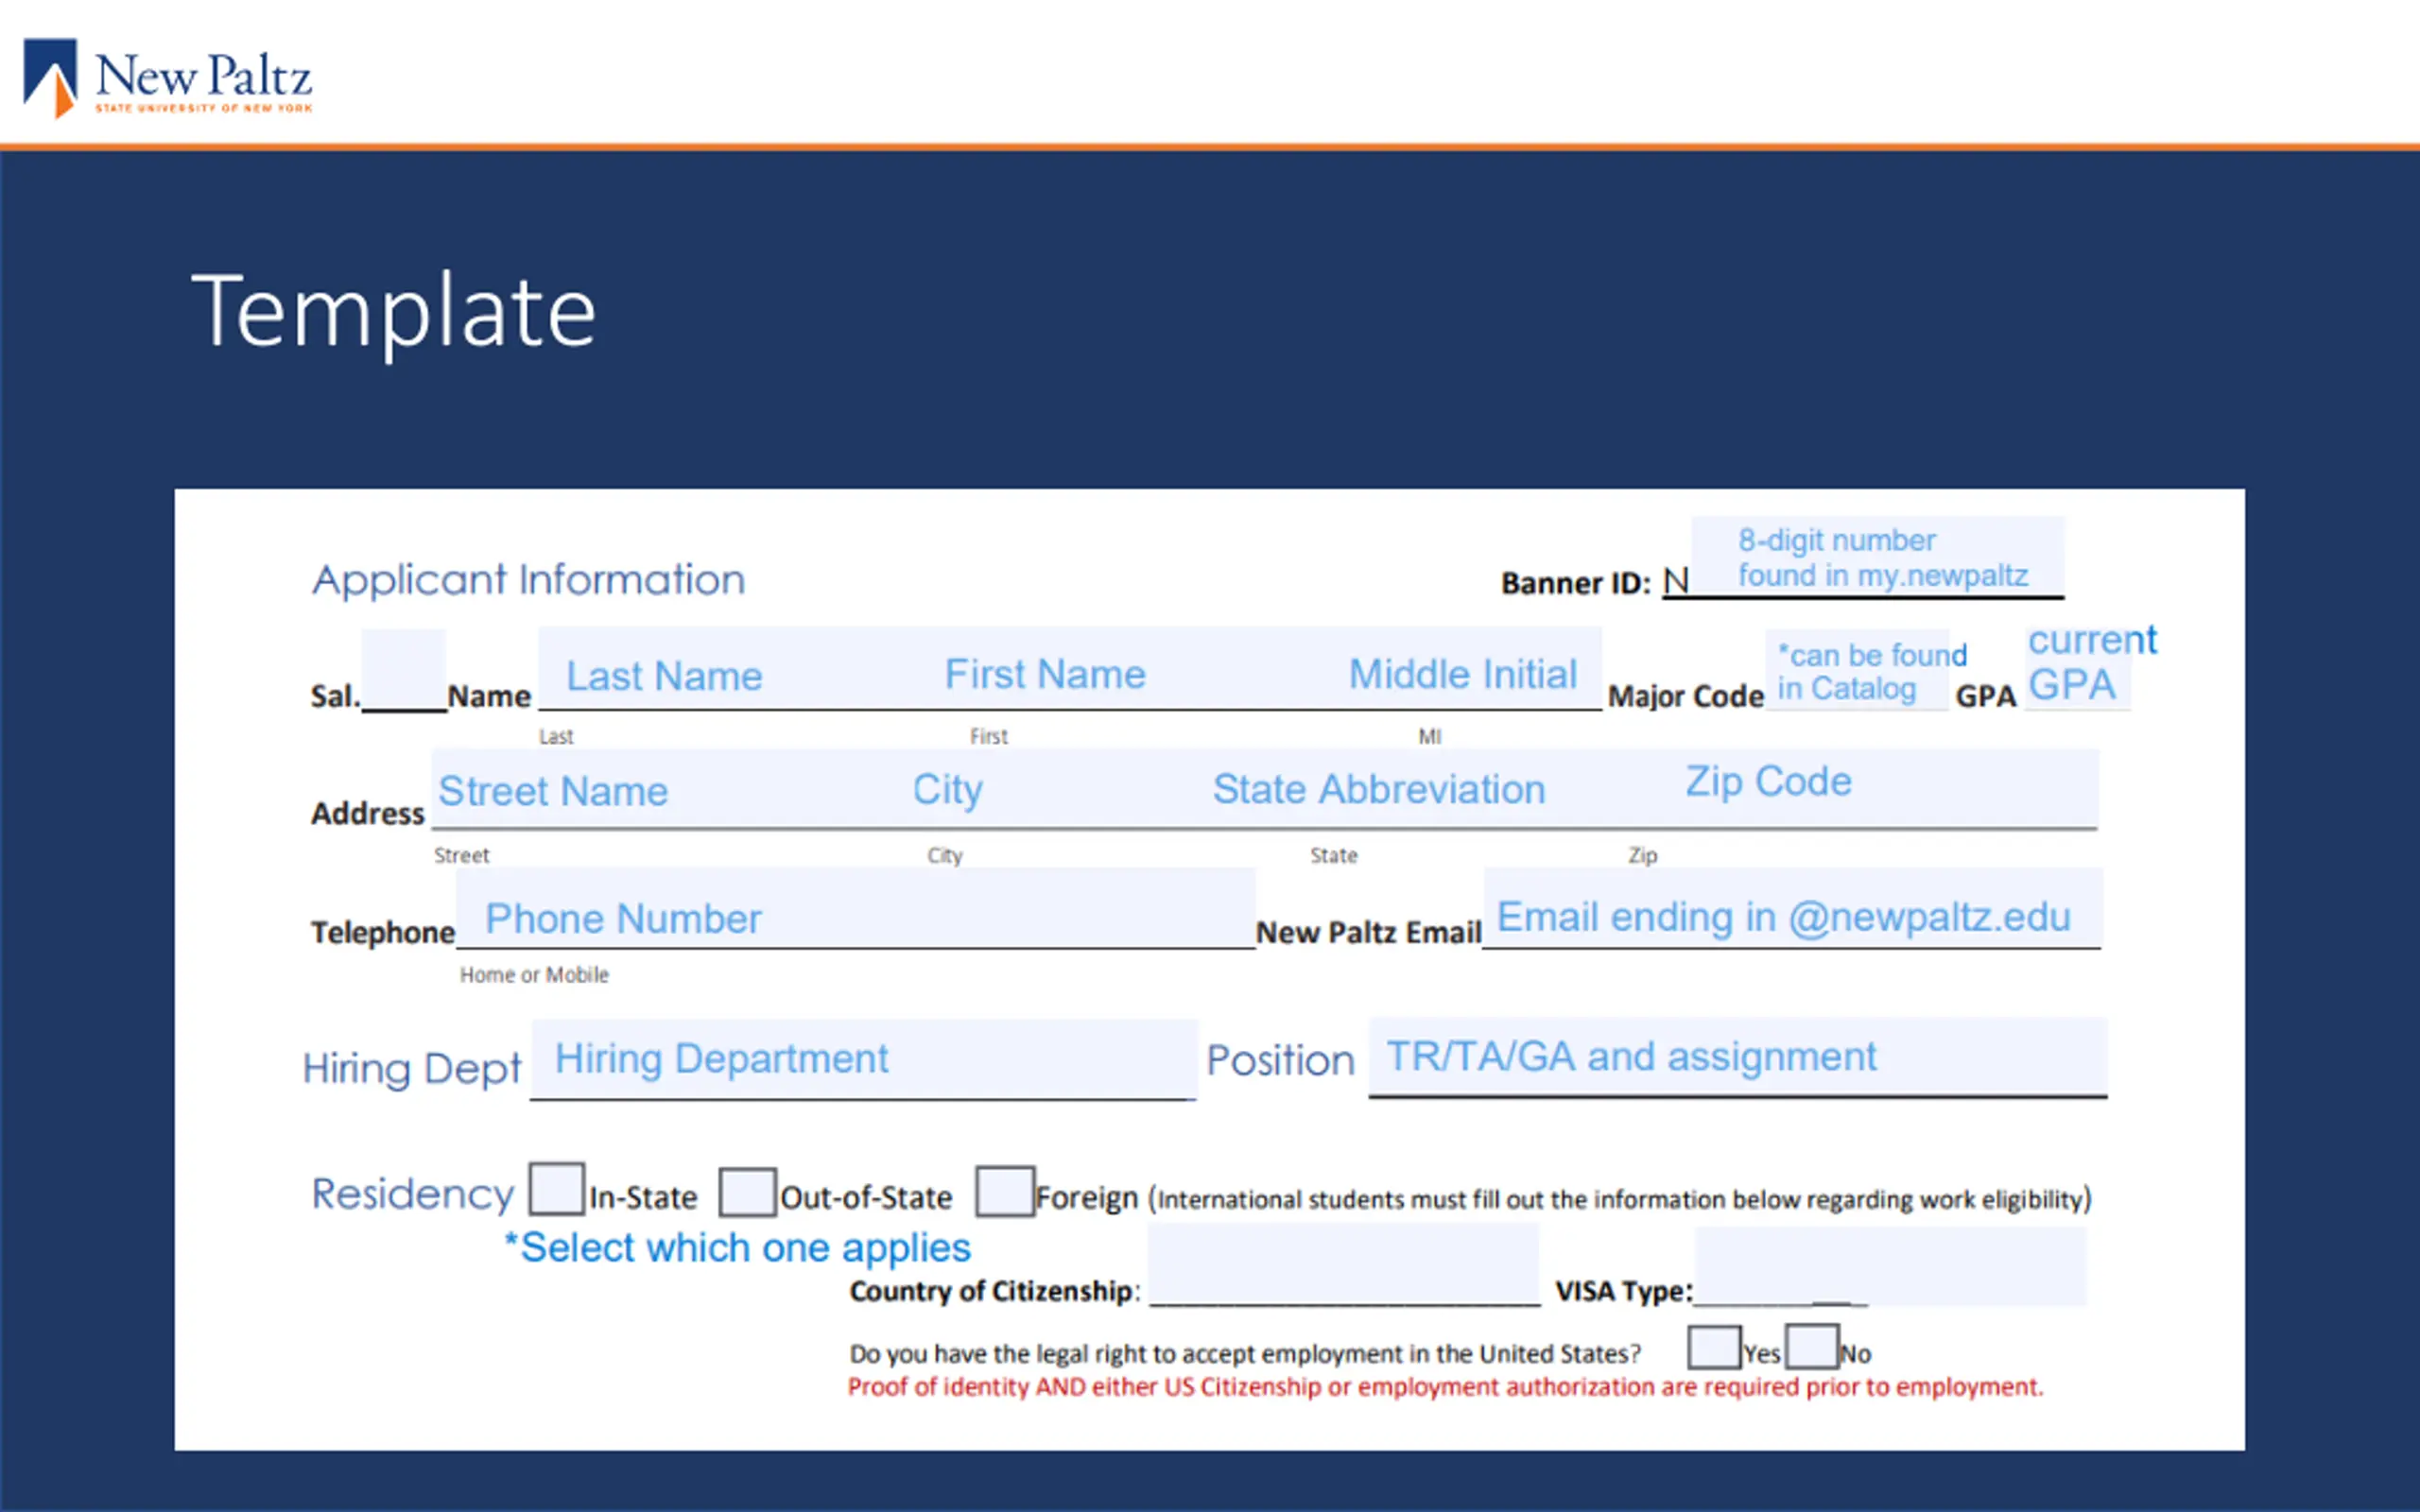Screen dimensions: 2420x1512
Task: Select the Position TR/TA/GA assignment field
Action: 1738,1057
